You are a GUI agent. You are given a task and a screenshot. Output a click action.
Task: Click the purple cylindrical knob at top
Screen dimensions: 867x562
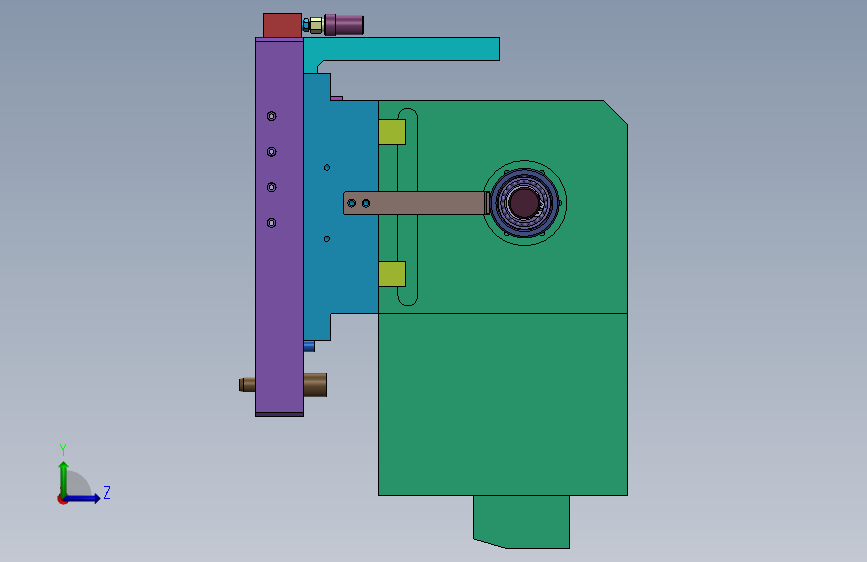(344, 25)
